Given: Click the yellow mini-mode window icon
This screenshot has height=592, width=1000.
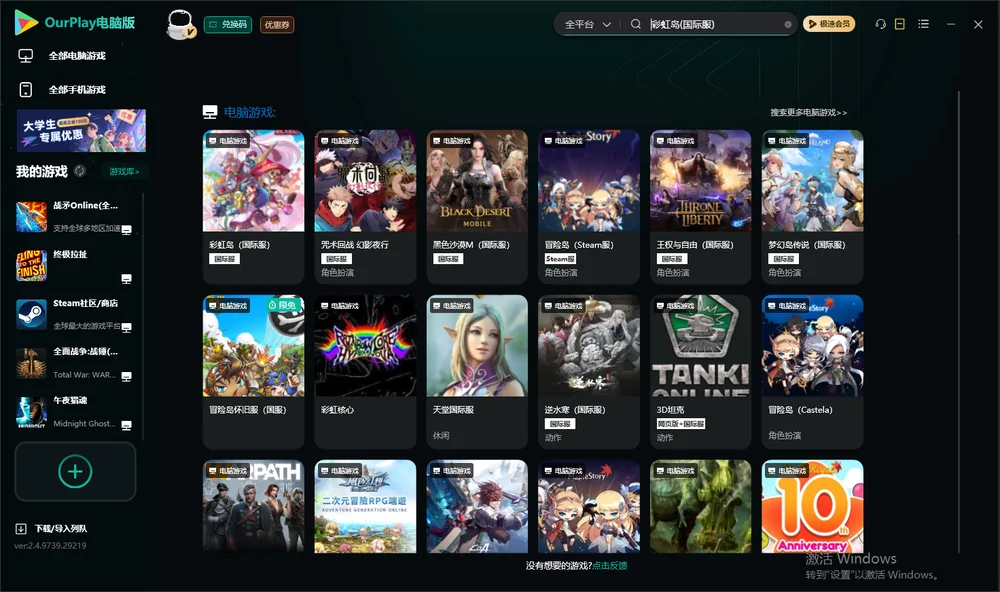Looking at the screenshot, I should (900, 24).
